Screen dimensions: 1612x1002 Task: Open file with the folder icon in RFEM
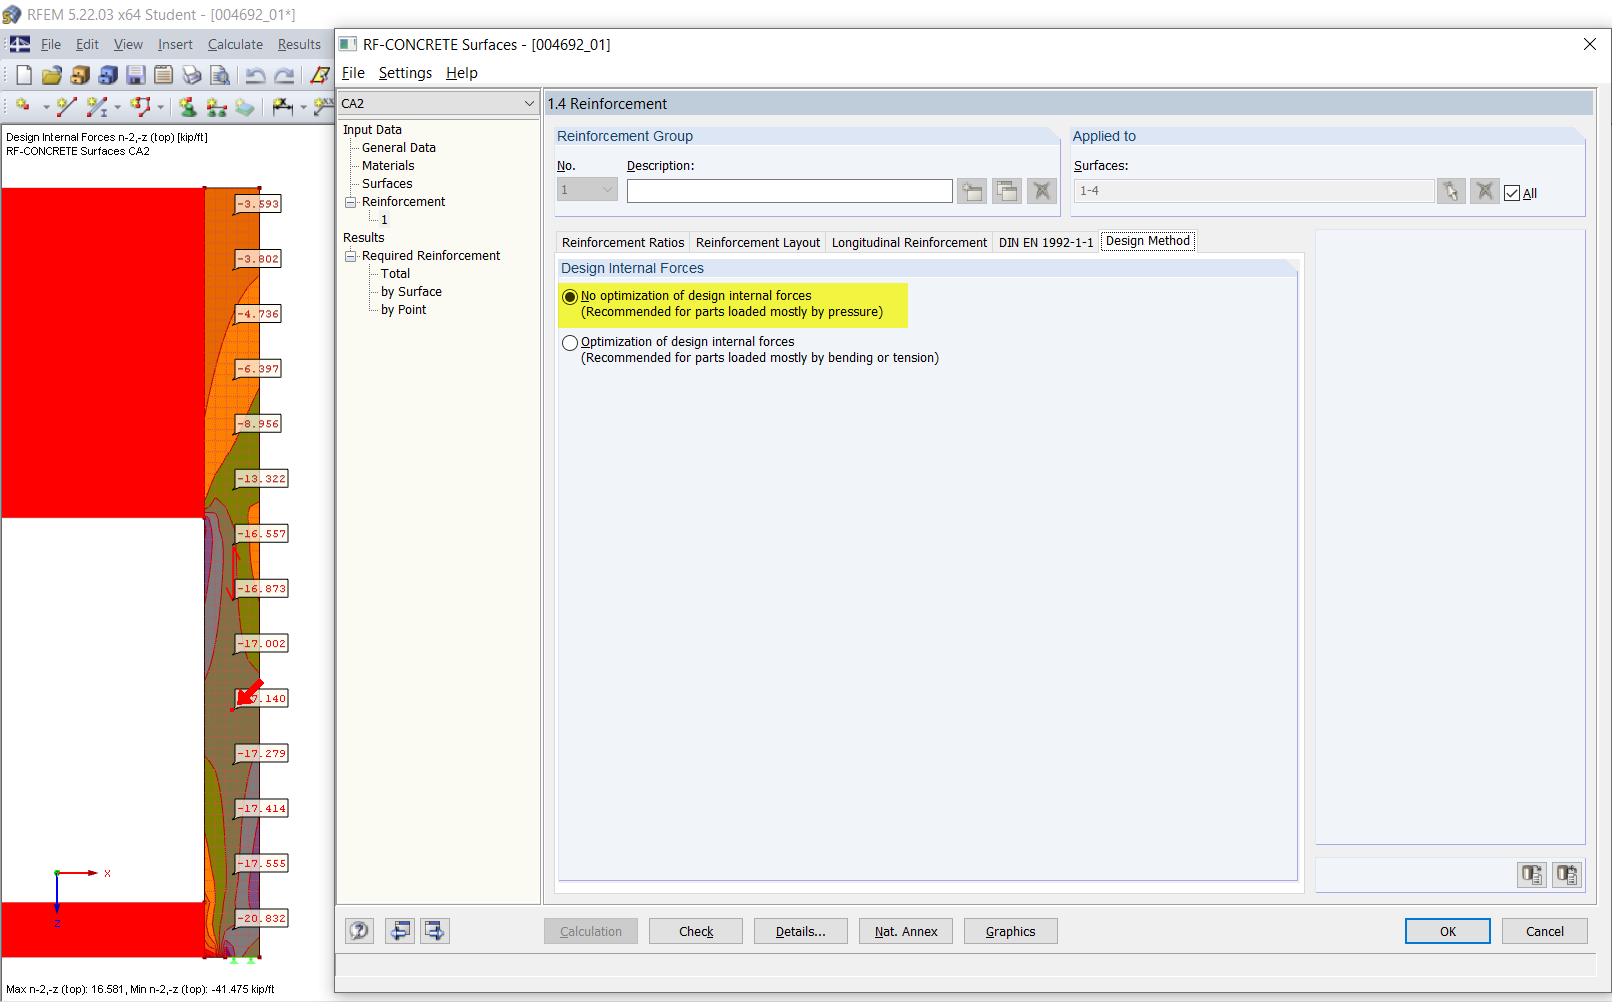pos(52,75)
